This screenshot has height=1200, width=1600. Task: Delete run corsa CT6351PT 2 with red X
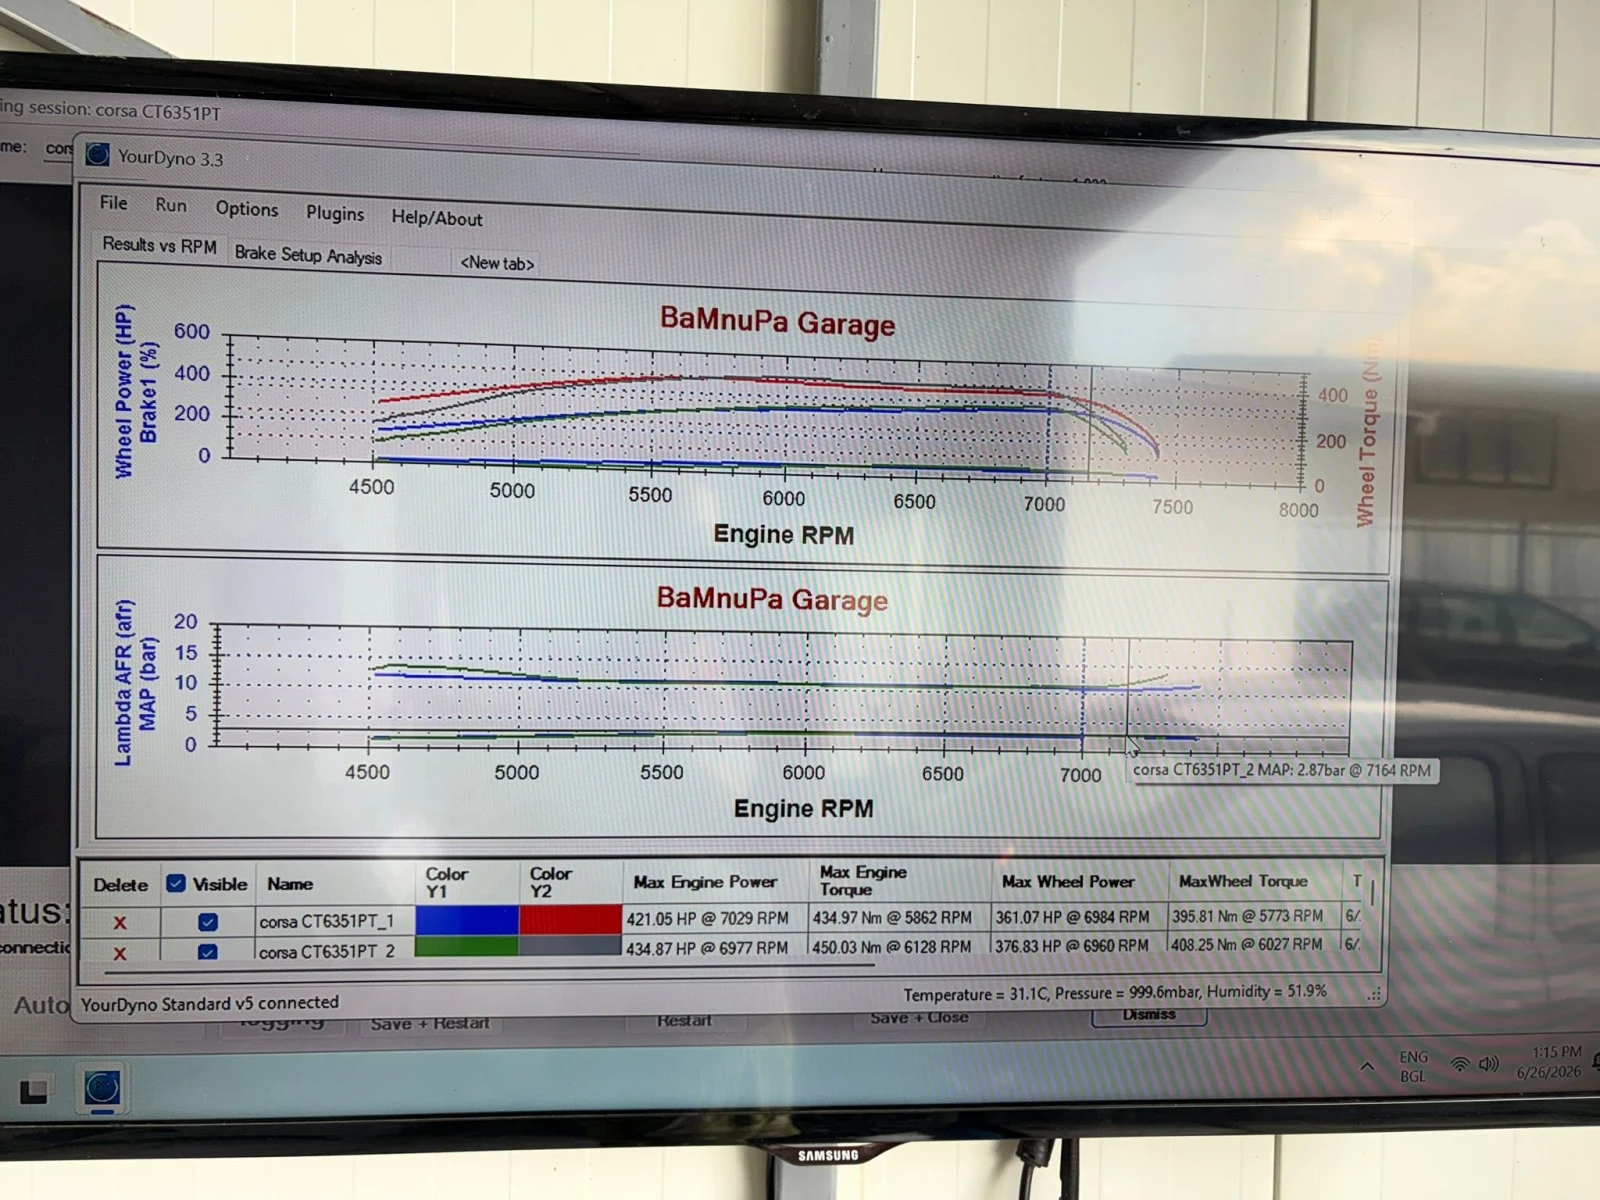pyautogui.click(x=120, y=953)
